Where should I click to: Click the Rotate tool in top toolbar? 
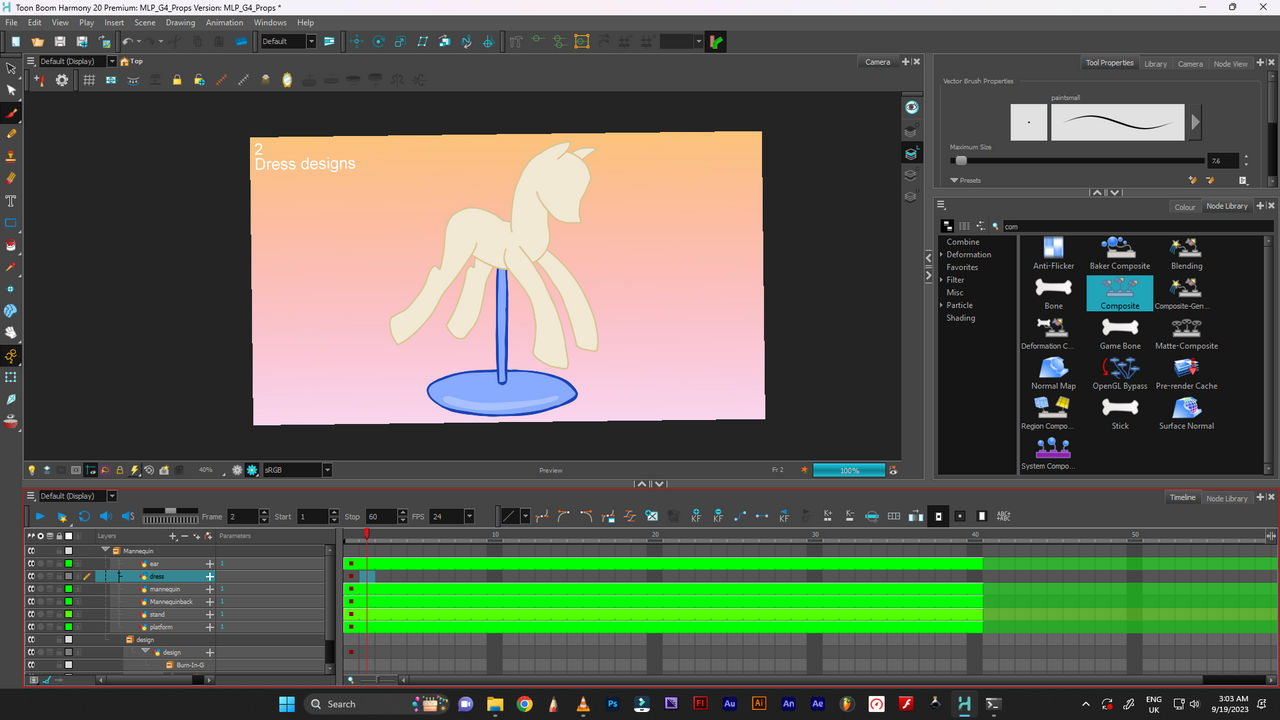379,41
